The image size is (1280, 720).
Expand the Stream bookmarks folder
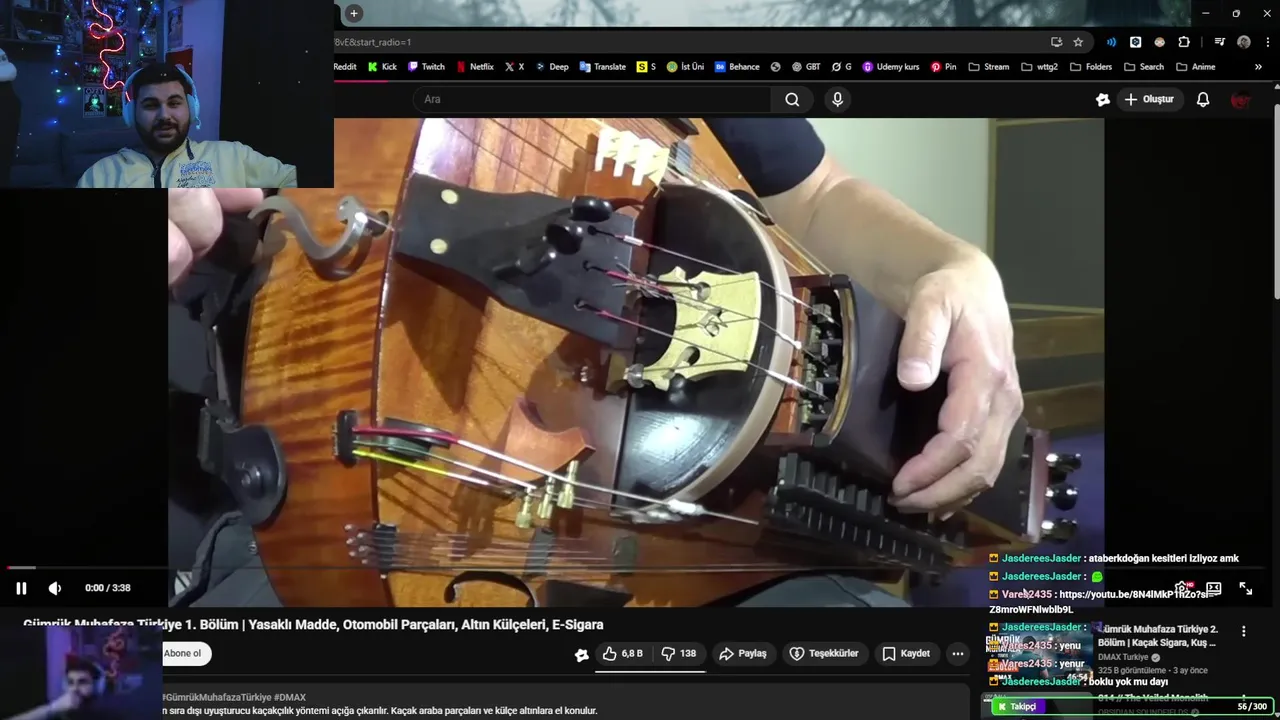click(x=989, y=67)
